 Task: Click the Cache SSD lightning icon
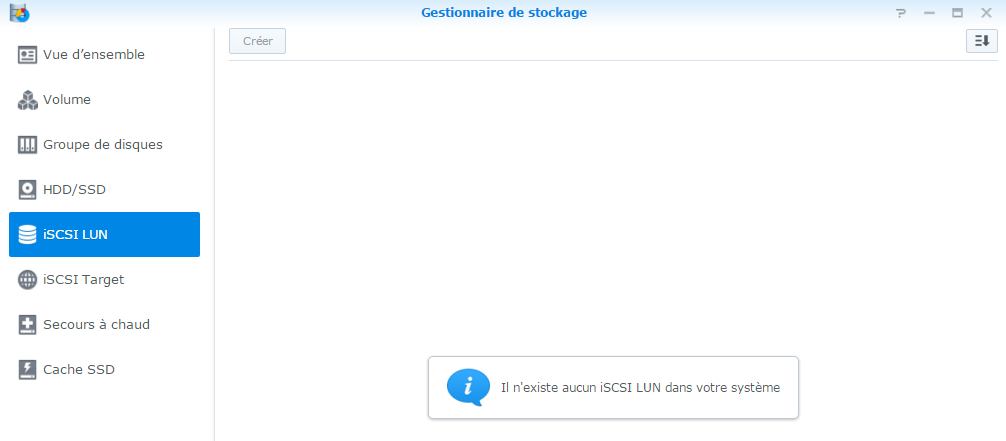(x=27, y=370)
